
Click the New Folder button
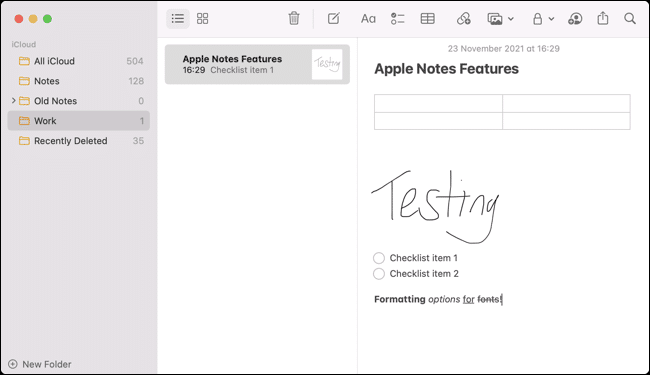[x=40, y=364]
